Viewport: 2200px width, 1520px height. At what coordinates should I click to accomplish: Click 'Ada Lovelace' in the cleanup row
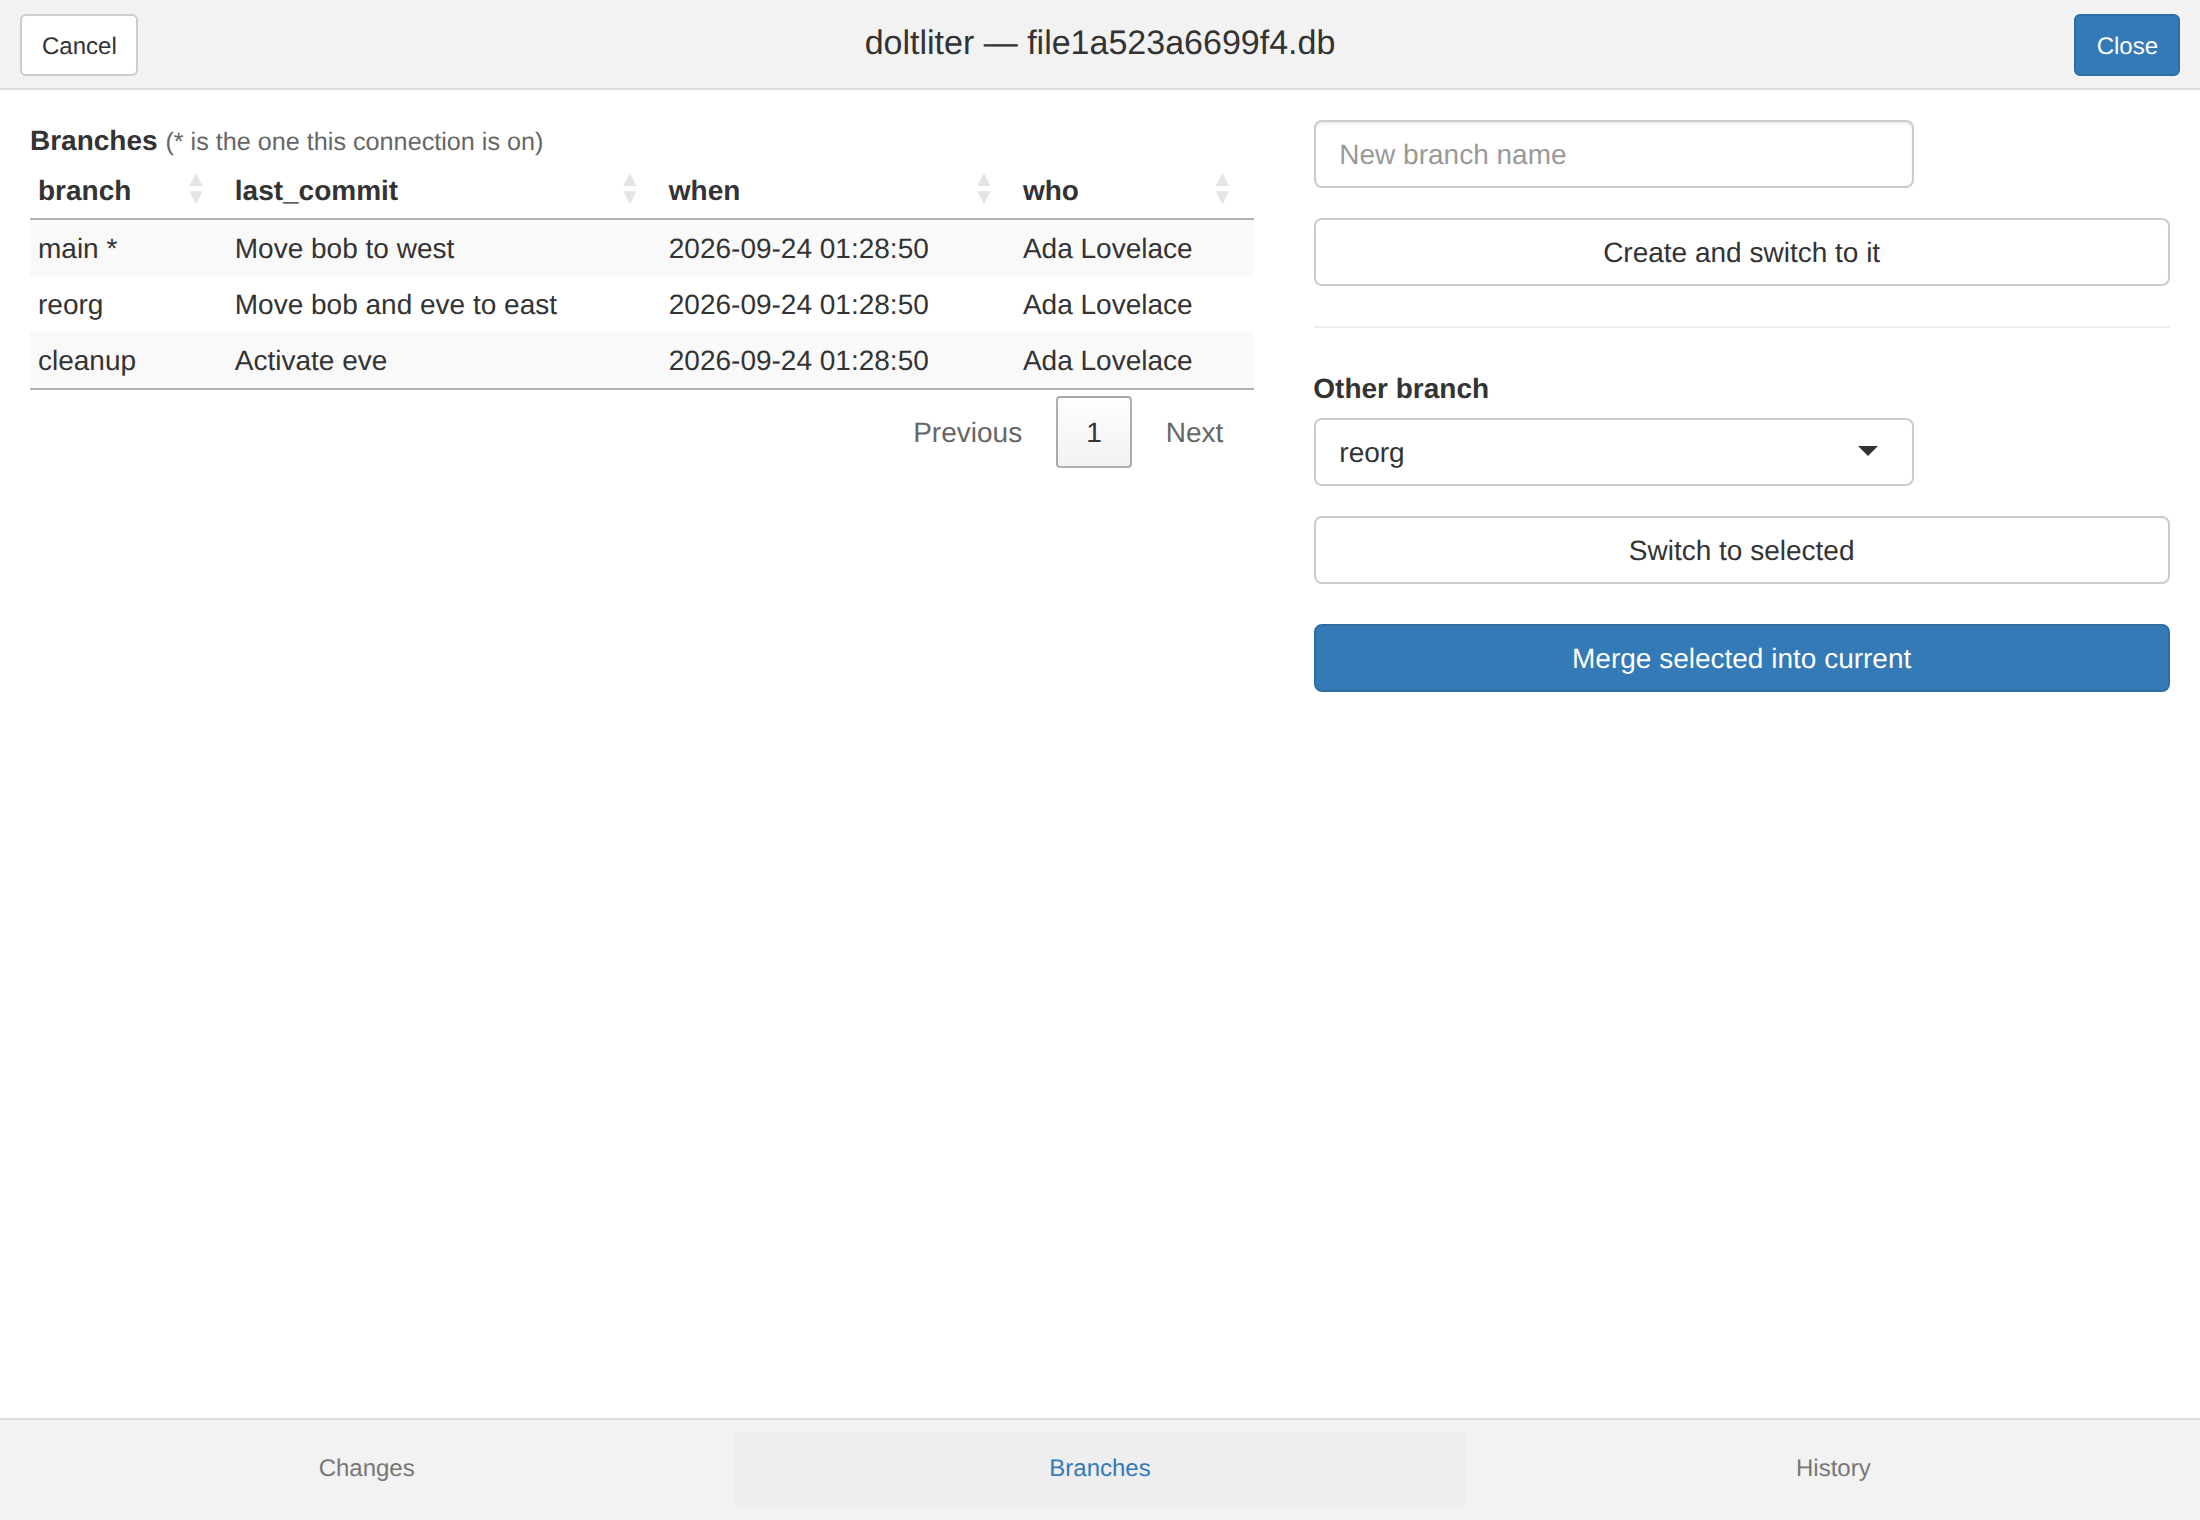click(1107, 360)
